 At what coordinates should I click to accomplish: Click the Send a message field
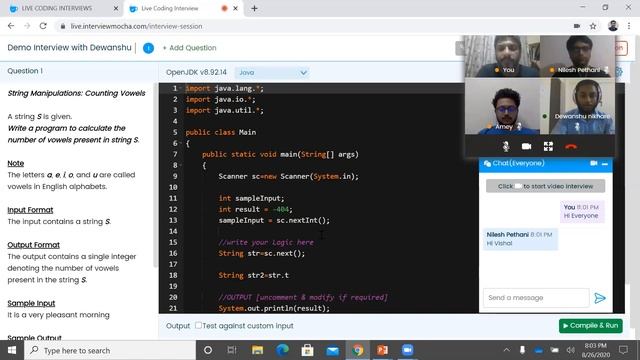pos(536,298)
